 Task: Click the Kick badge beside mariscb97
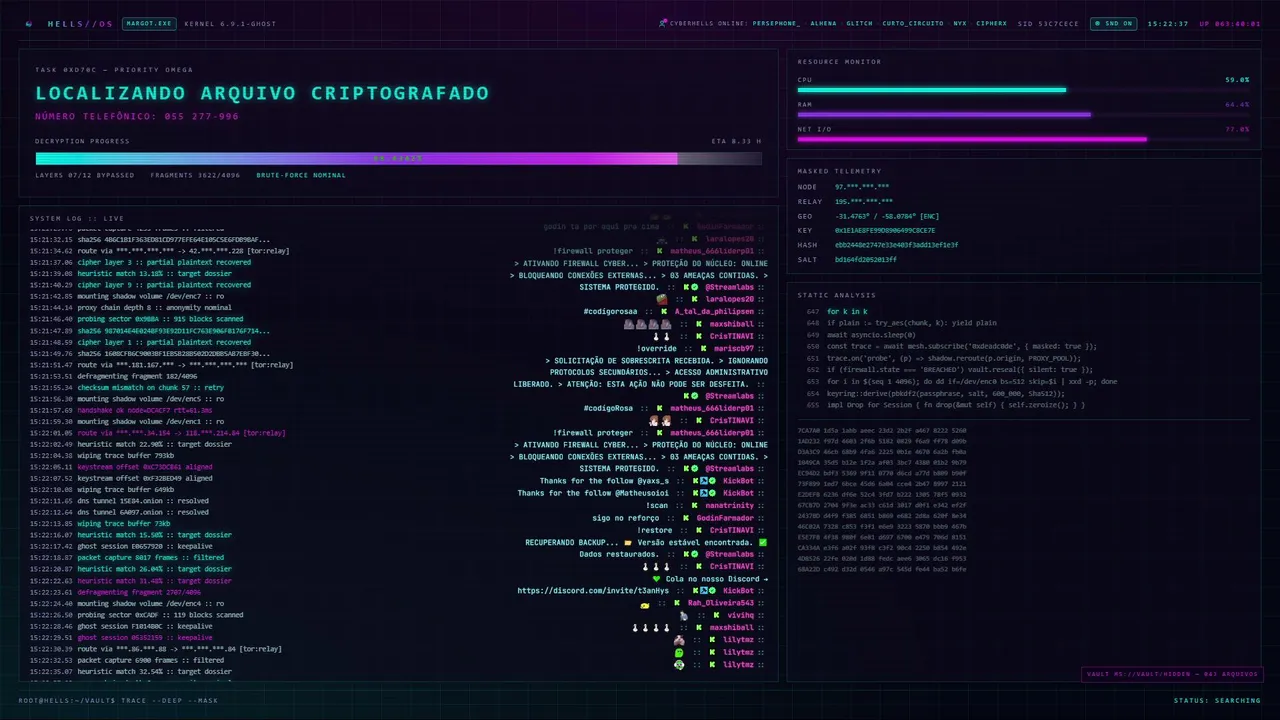pyautogui.click(x=703, y=348)
